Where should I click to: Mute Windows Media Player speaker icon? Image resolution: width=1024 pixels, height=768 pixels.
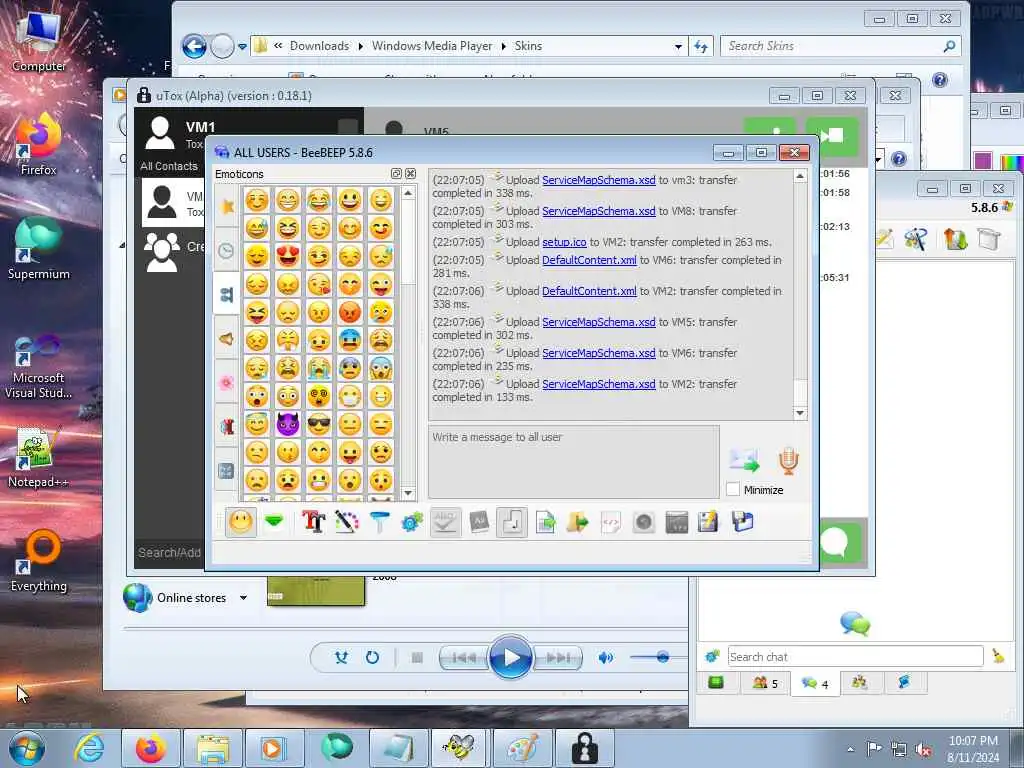[605, 657]
